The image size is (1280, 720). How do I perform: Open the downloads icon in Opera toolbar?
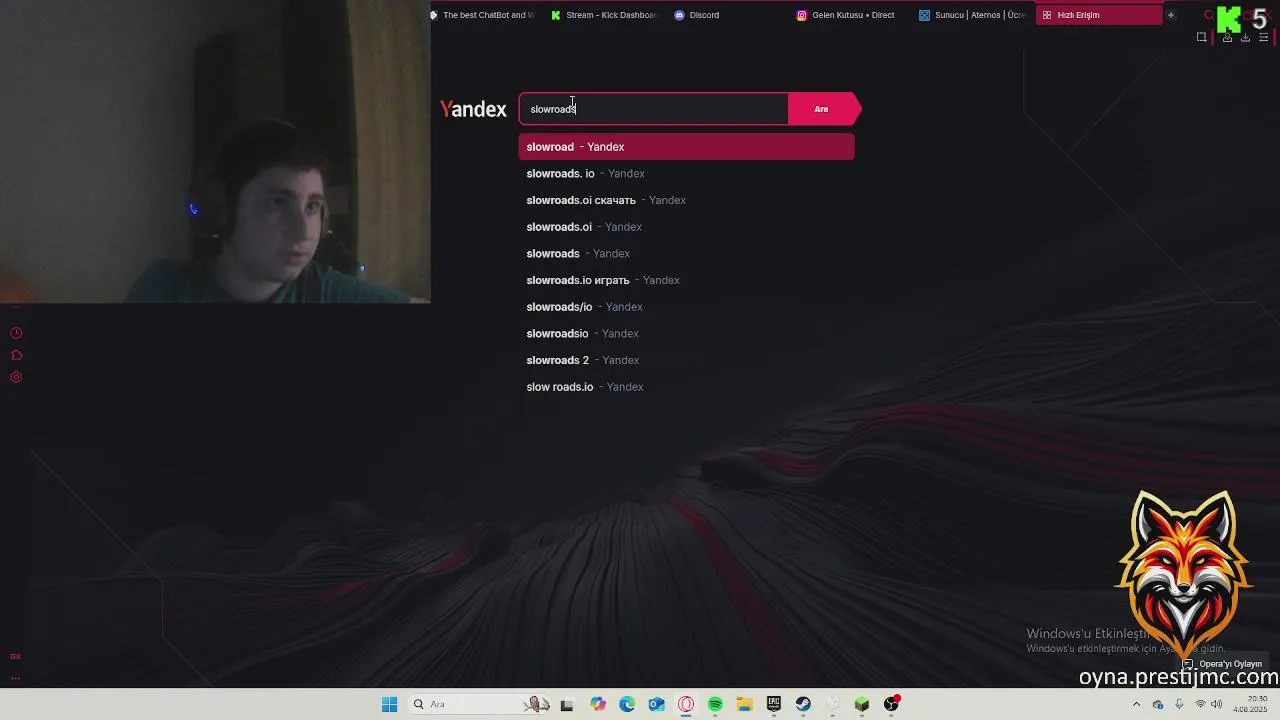(x=1245, y=37)
